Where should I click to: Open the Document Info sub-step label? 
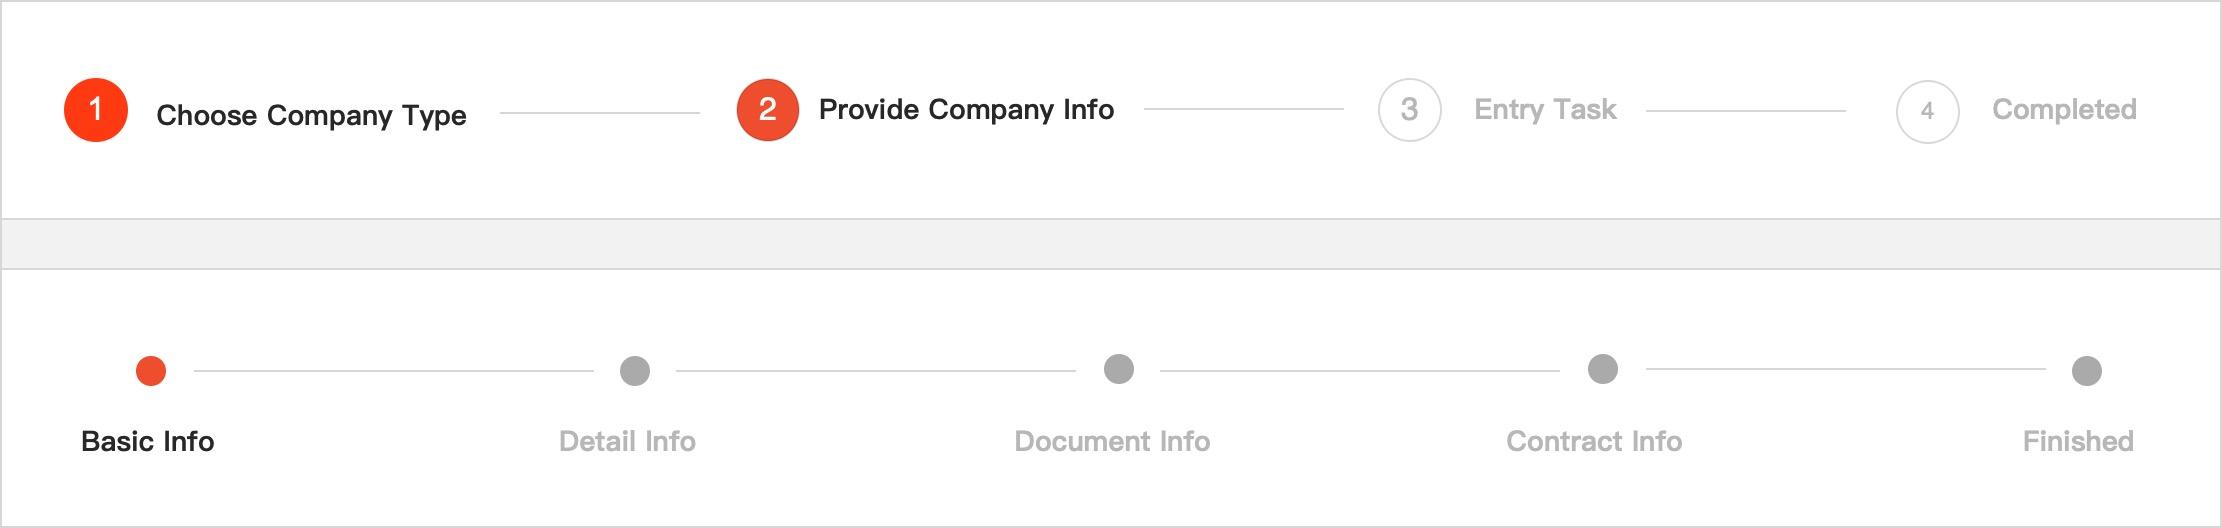(x=1112, y=441)
